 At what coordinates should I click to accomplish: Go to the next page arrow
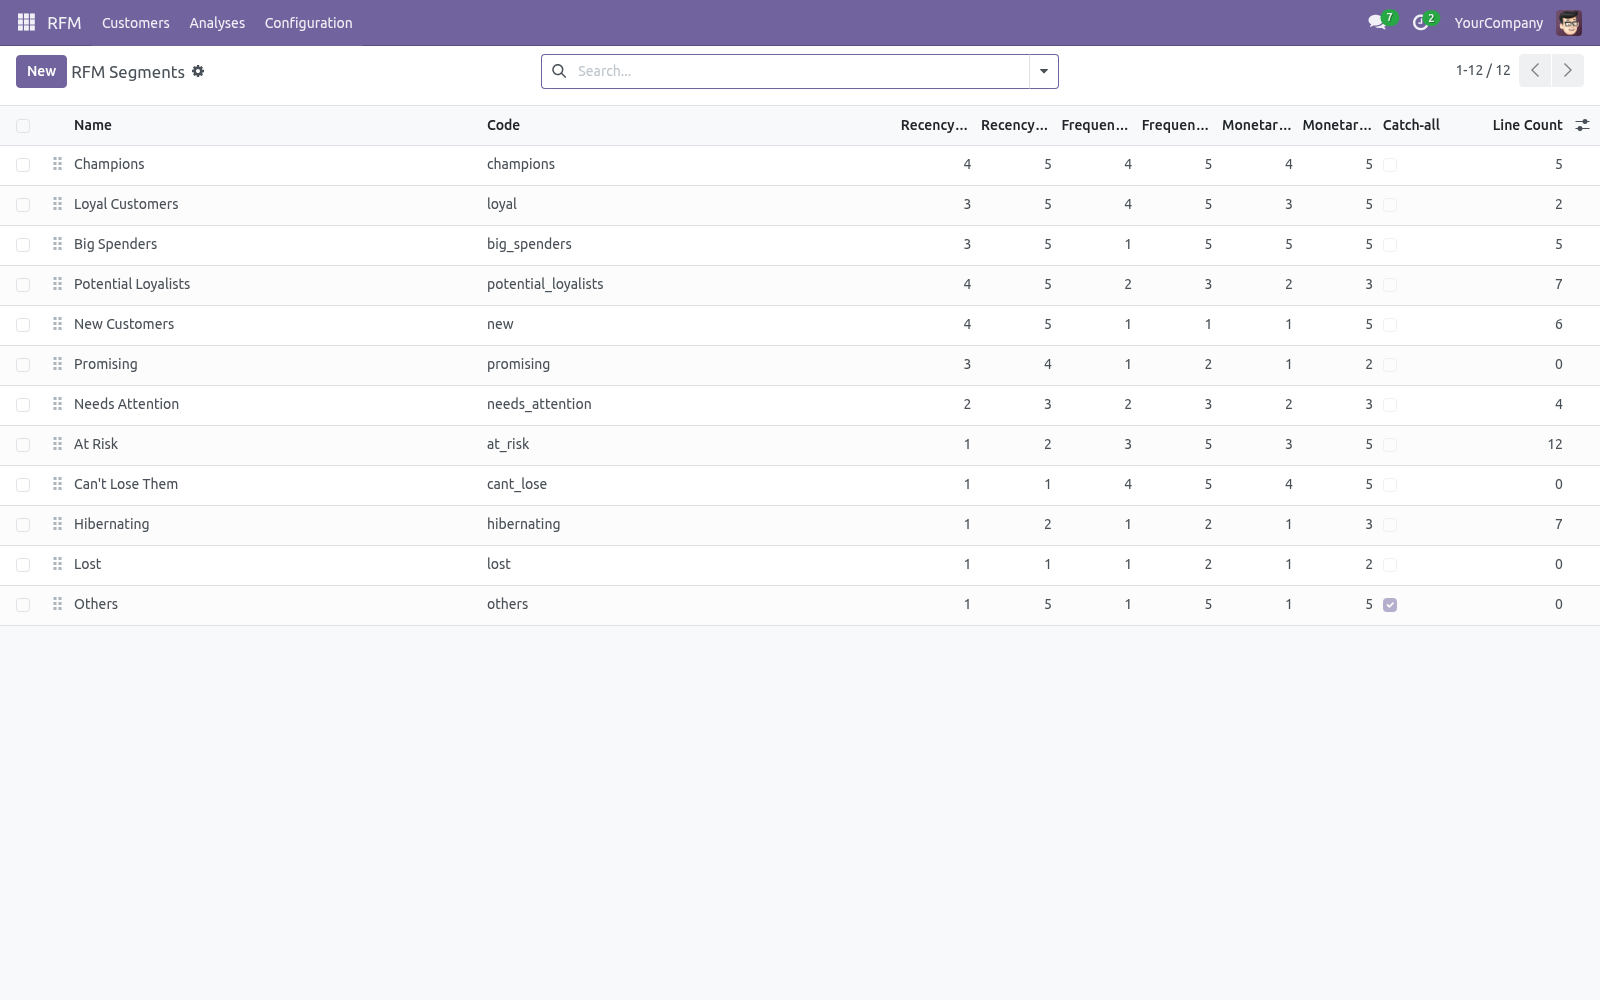1567,71
